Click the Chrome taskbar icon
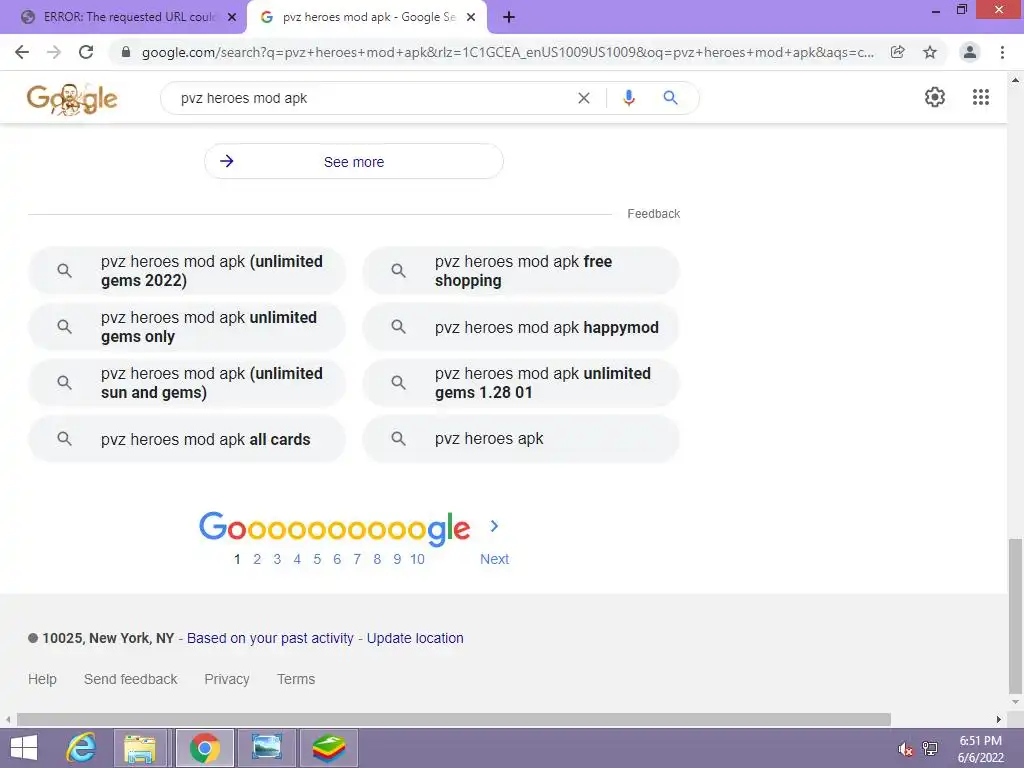The image size is (1024, 768). click(204, 748)
